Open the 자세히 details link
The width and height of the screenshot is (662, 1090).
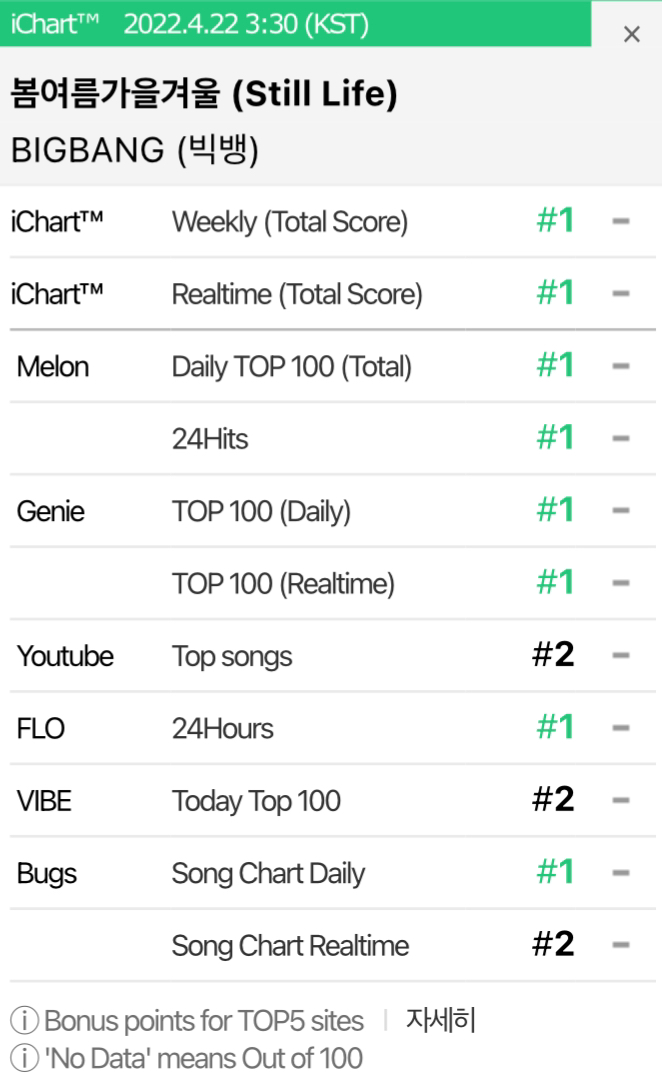(441, 1020)
